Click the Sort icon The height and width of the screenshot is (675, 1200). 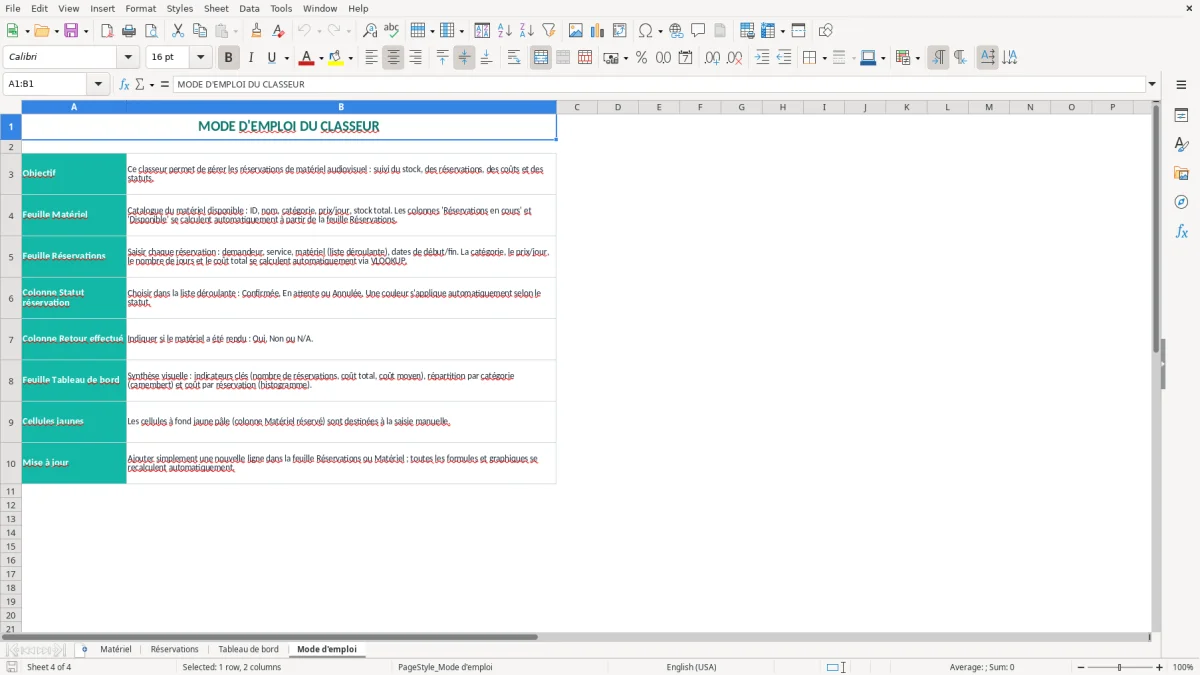coord(482,31)
